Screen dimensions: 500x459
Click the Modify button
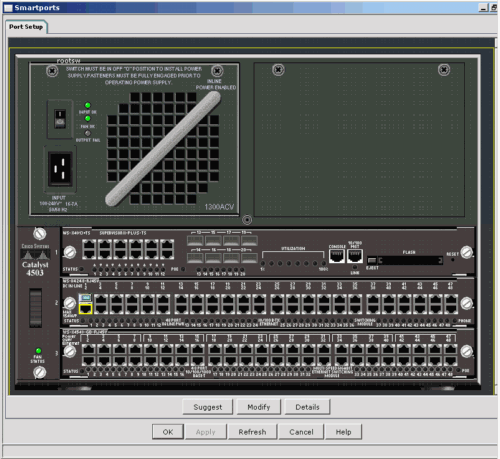(x=259, y=407)
